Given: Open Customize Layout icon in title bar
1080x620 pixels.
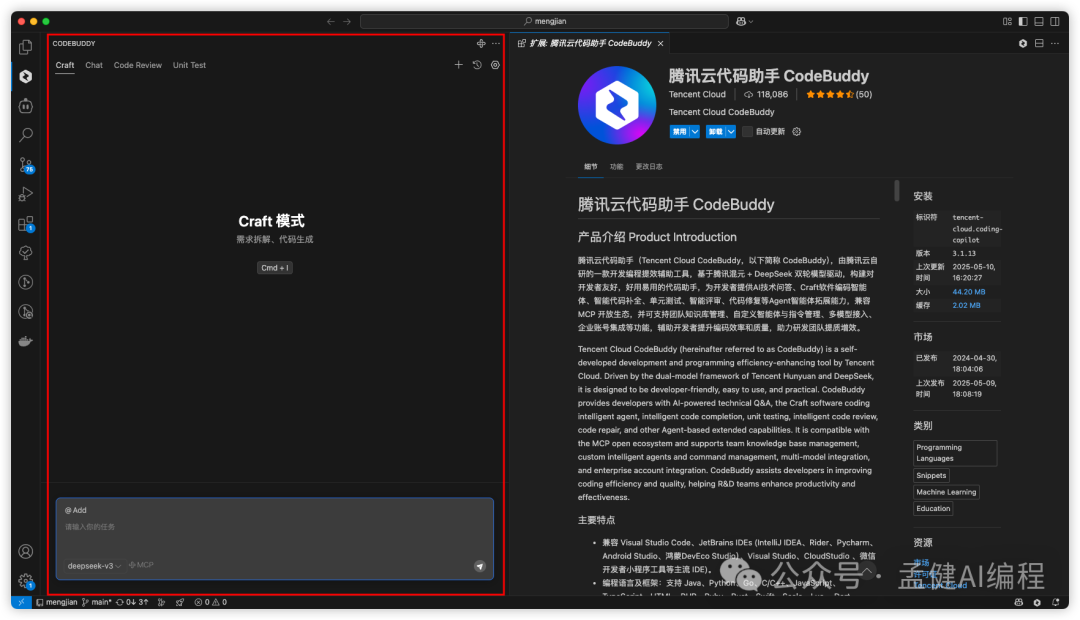Looking at the screenshot, I should 1007,21.
